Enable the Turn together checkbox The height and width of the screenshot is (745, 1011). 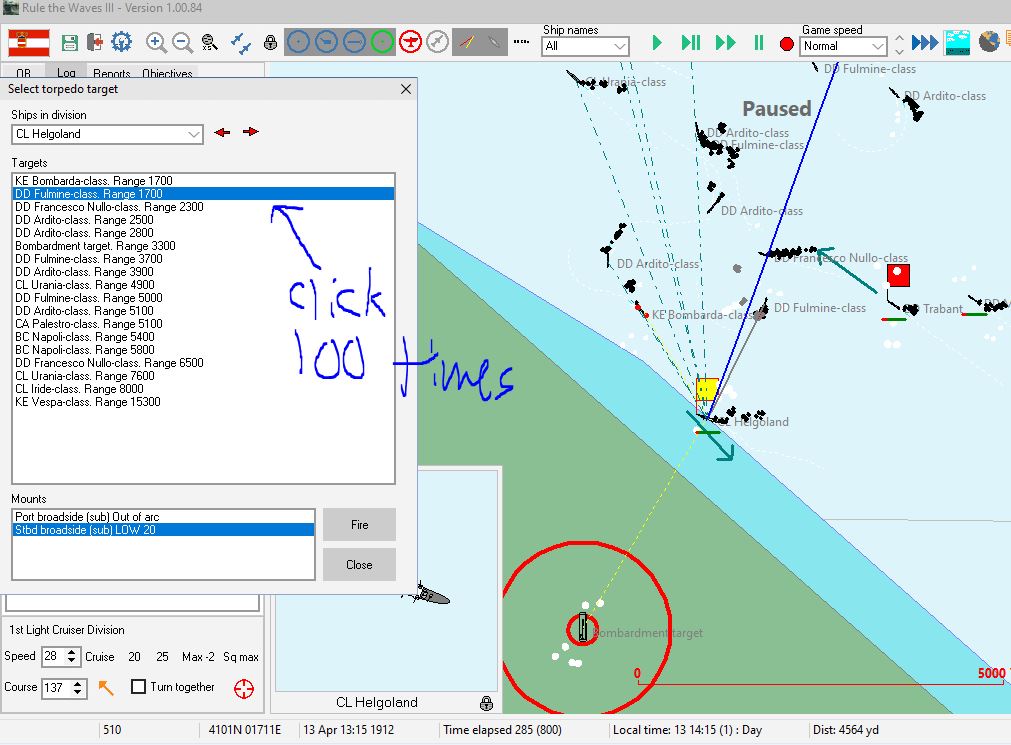pos(138,687)
